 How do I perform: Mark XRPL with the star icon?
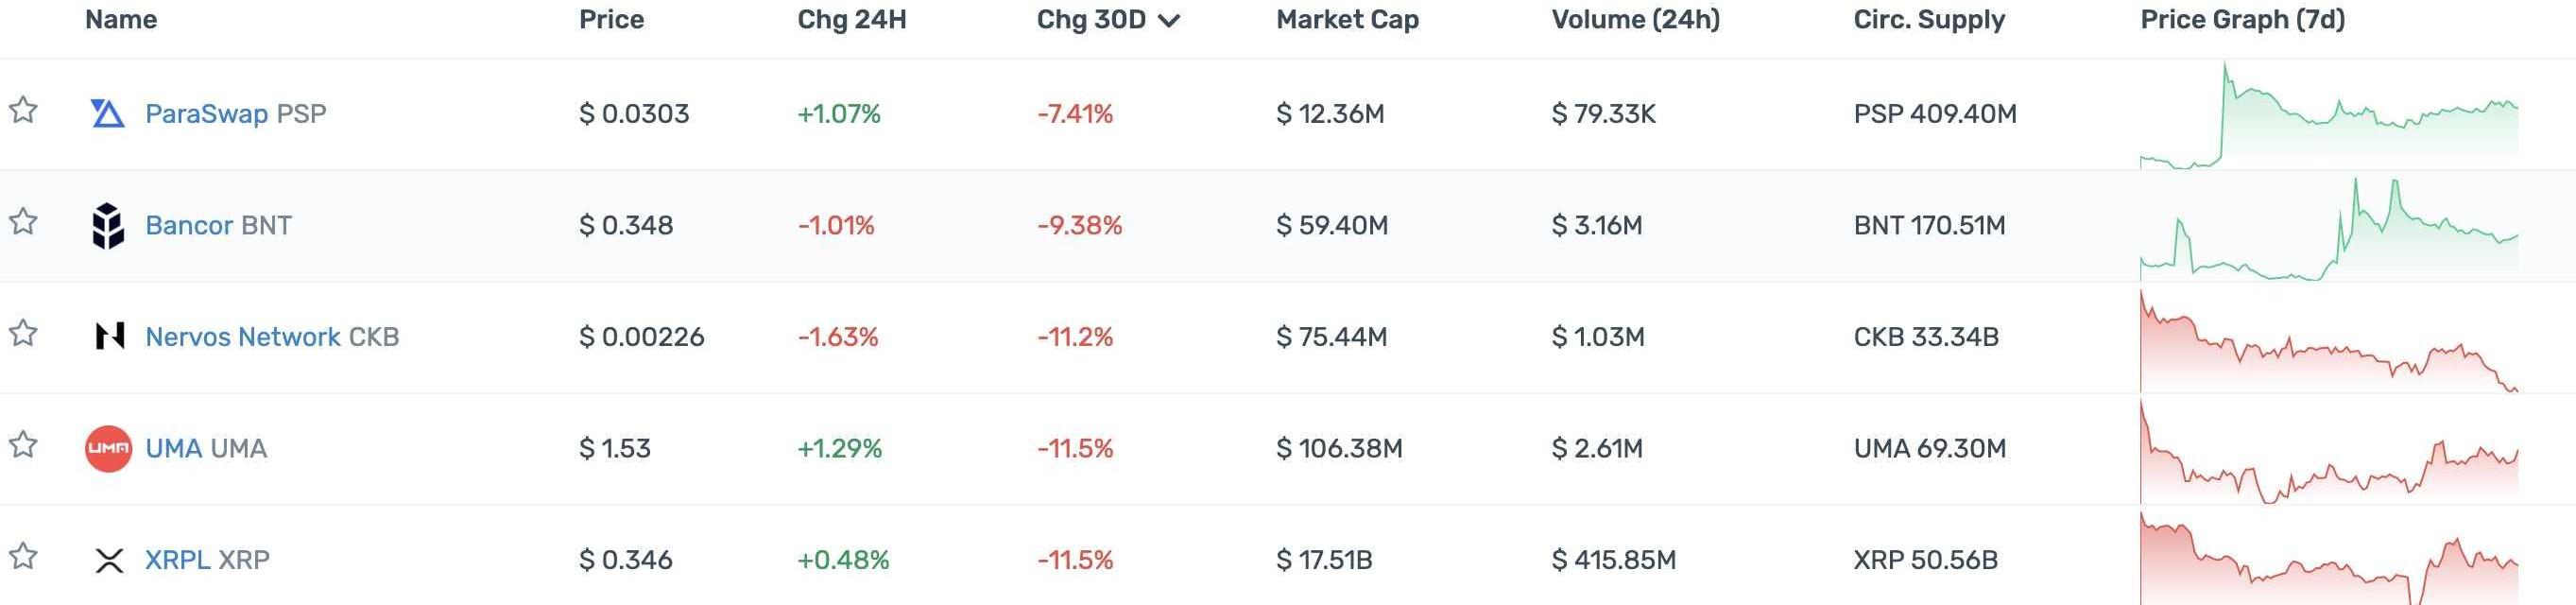coord(23,556)
